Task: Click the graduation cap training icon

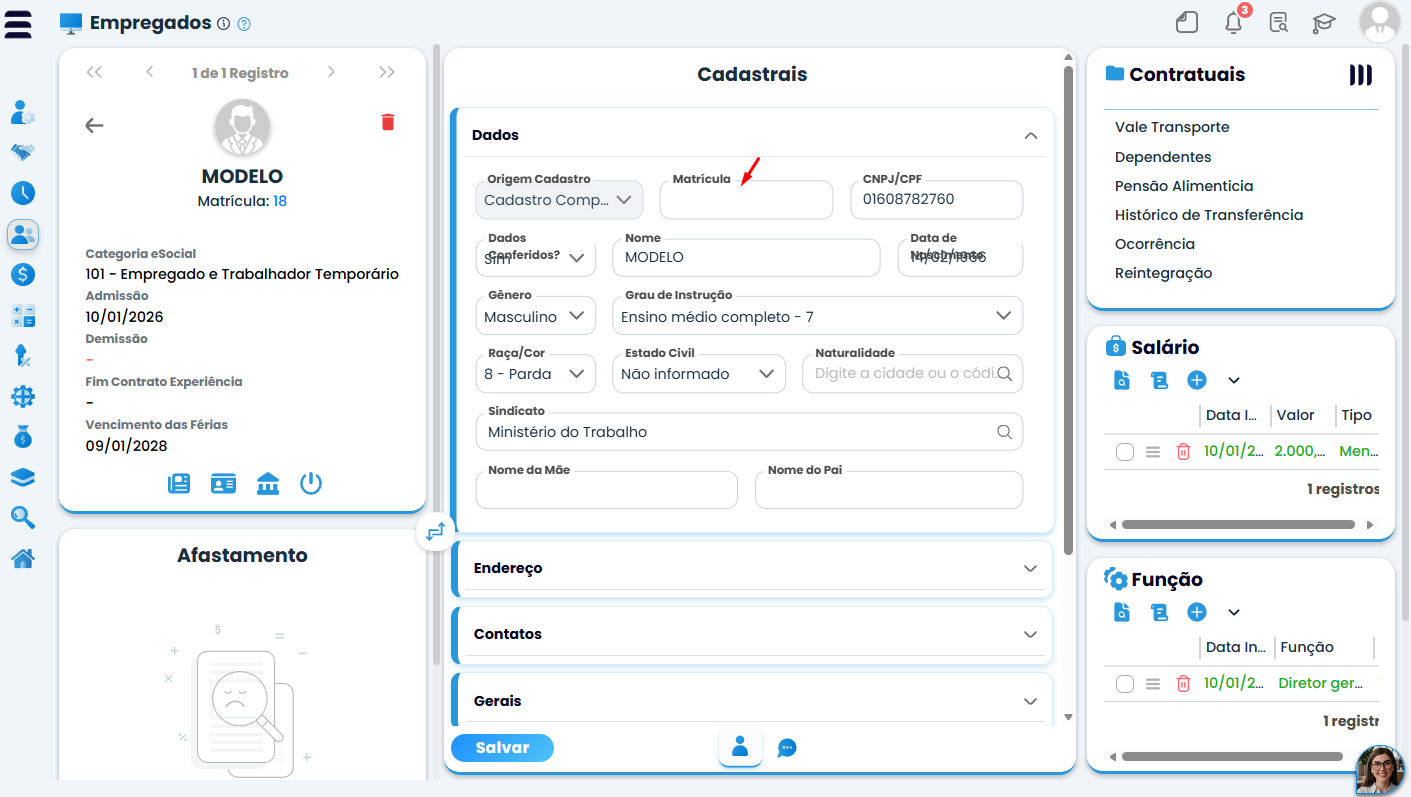Action: point(1324,23)
